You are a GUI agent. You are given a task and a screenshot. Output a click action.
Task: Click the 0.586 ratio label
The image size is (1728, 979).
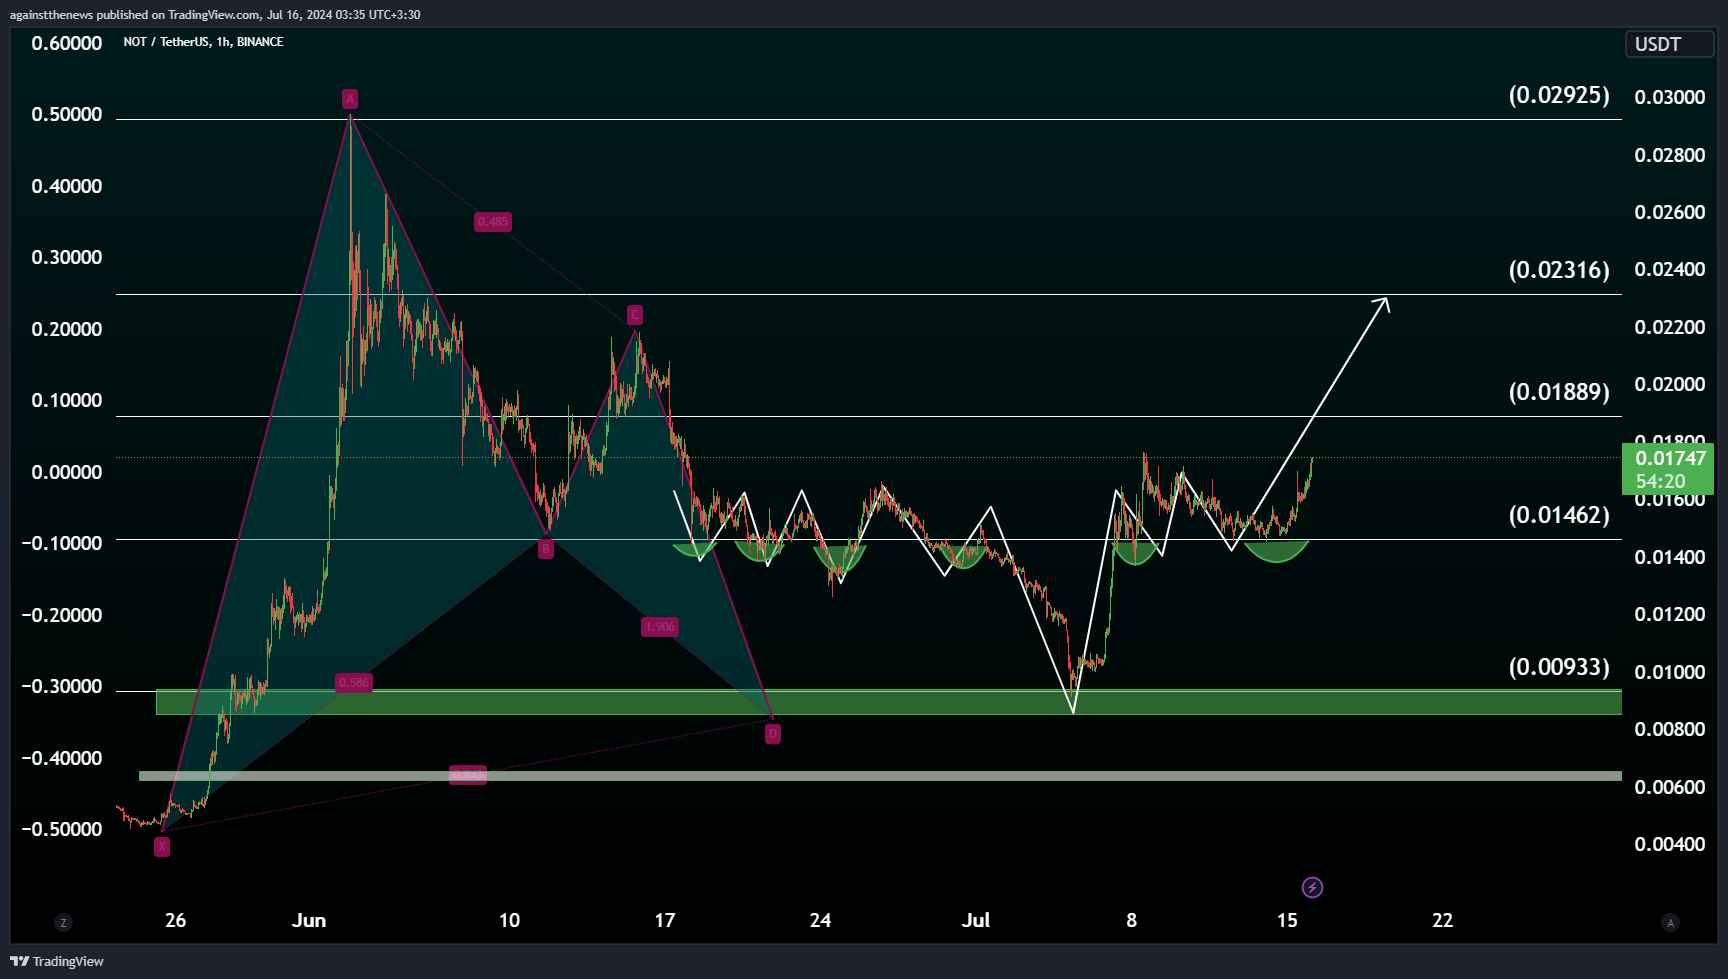pos(354,683)
